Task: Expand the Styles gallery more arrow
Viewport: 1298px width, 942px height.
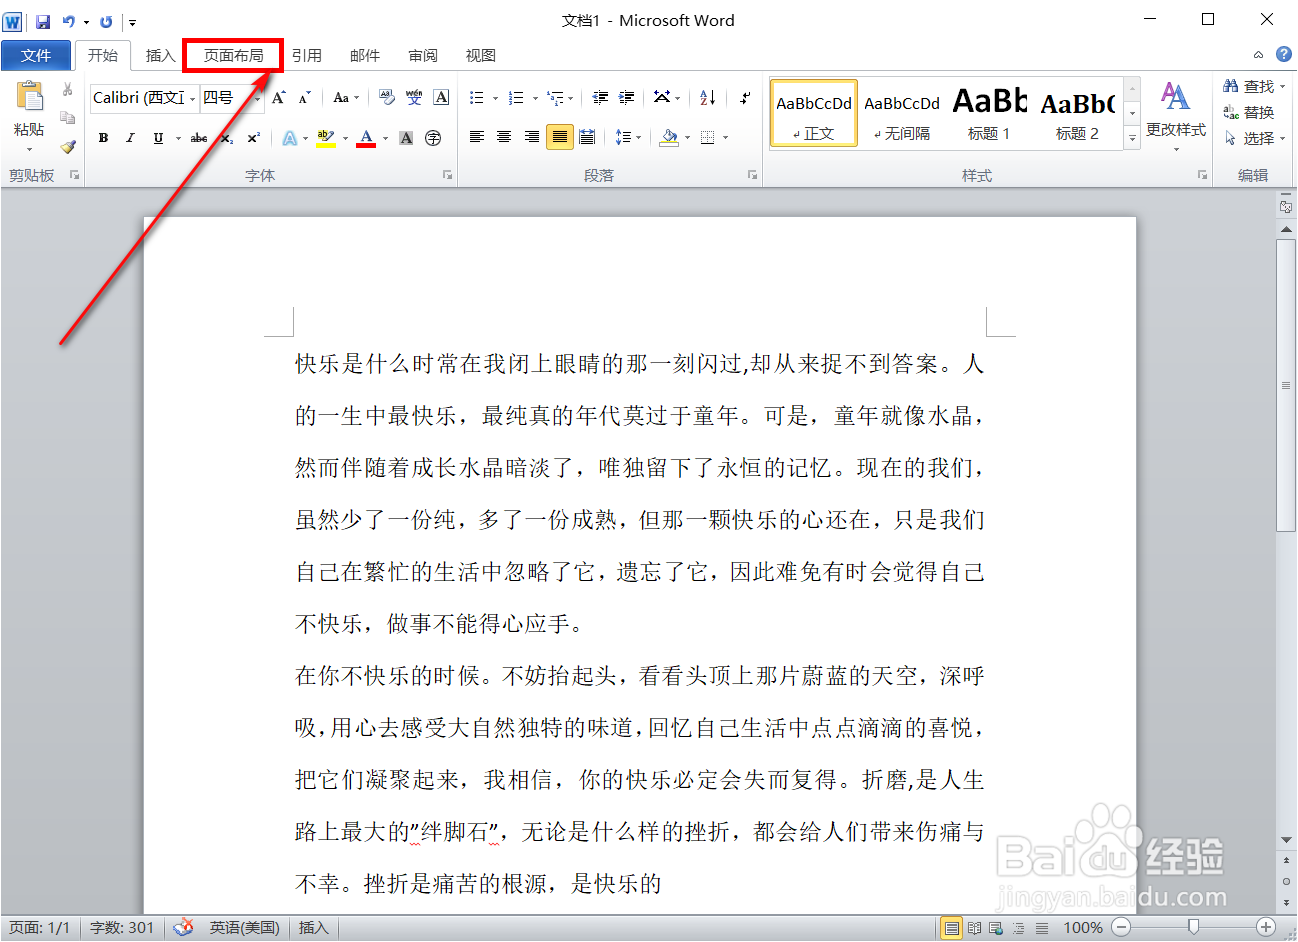Action: tap(1132, 139)
